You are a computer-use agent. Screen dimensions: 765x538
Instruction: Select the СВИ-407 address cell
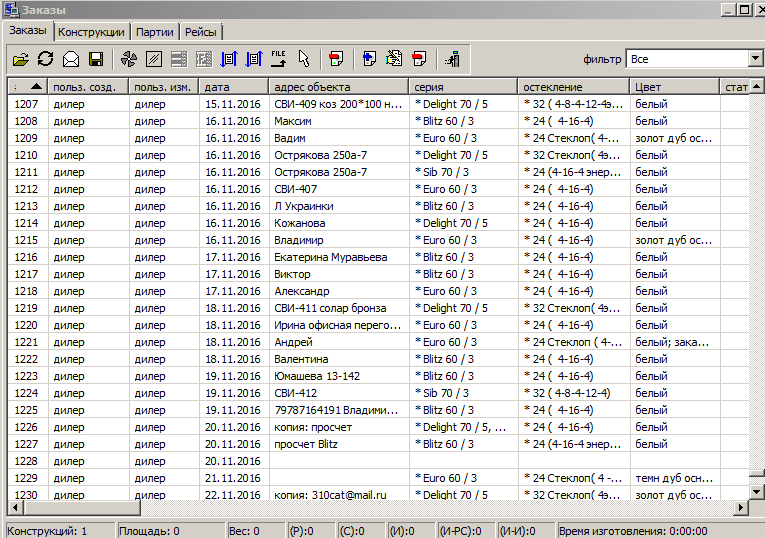click(339, 189)
